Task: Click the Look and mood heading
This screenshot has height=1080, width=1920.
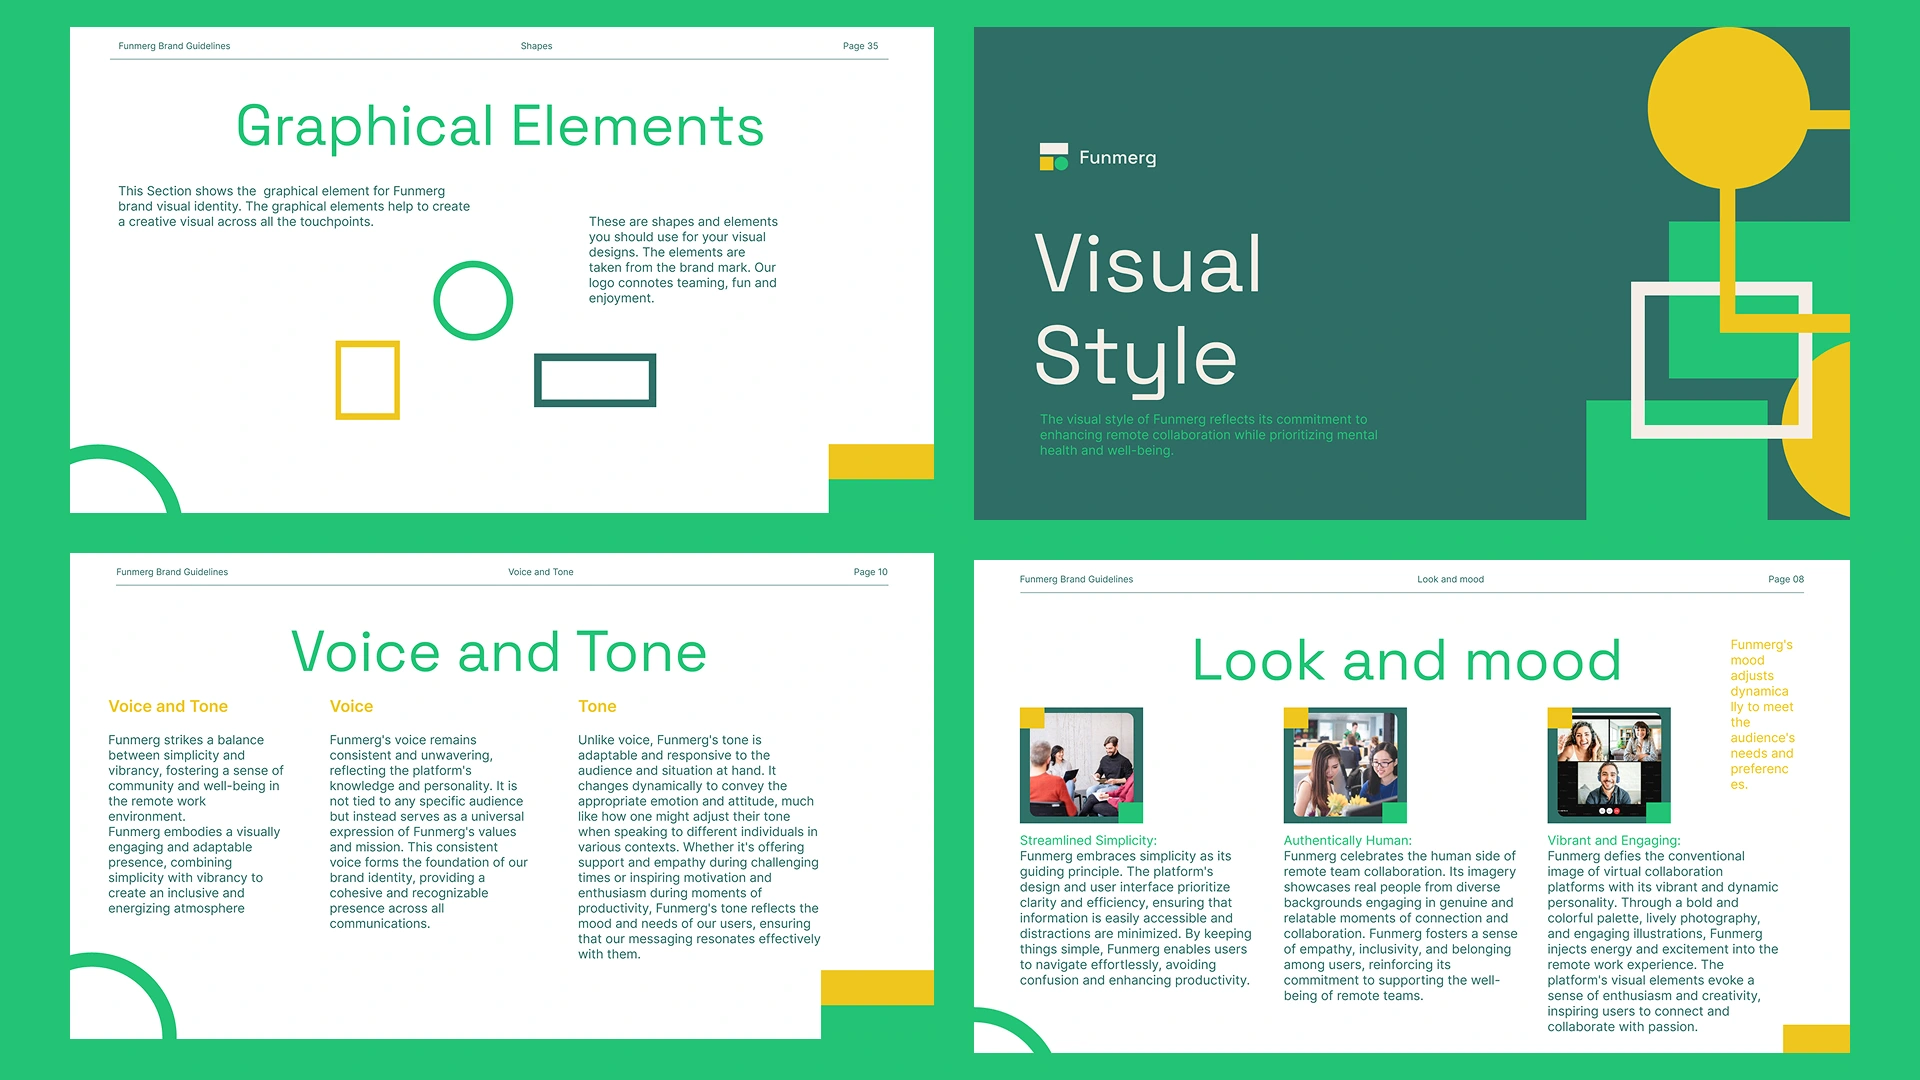Action: click(x=1406, y=661)
